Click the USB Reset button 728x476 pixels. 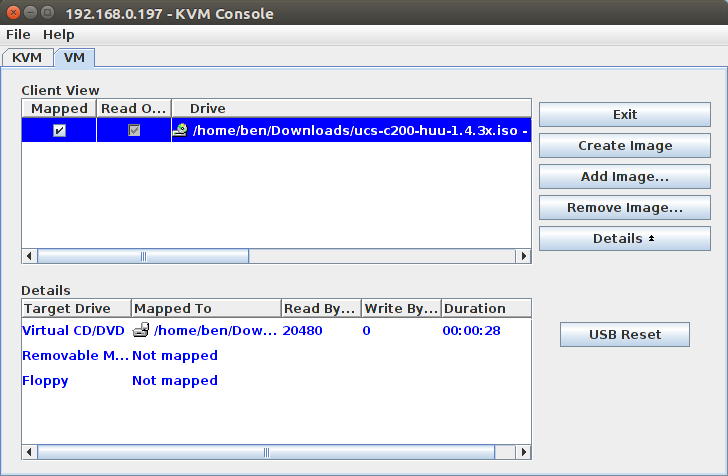[x=624, y=334]
